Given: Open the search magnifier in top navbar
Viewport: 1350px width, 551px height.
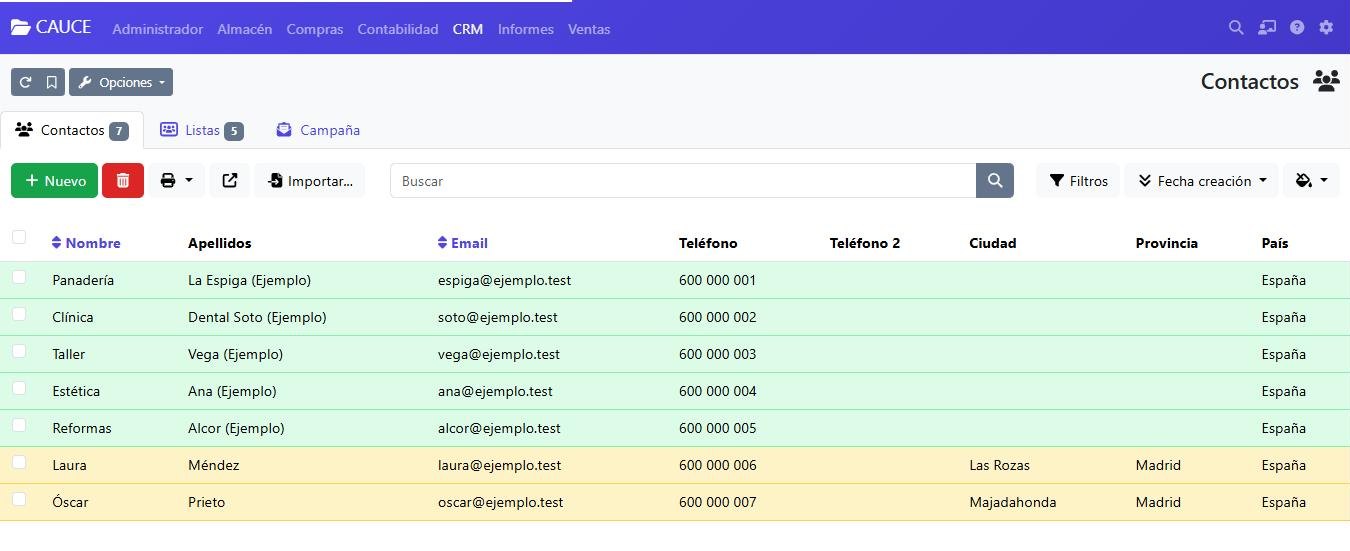Looking at the screenshot, I should click(1236, 28).
